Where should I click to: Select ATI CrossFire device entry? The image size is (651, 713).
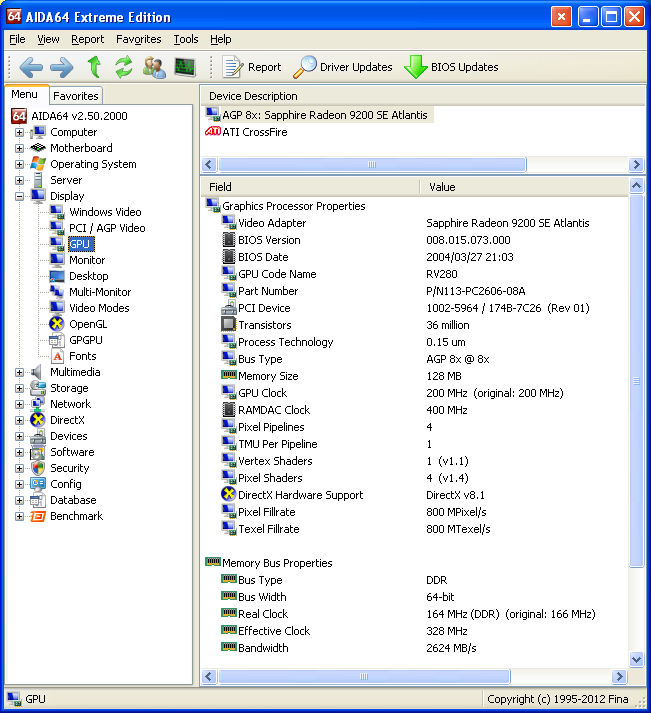[255, 132]
